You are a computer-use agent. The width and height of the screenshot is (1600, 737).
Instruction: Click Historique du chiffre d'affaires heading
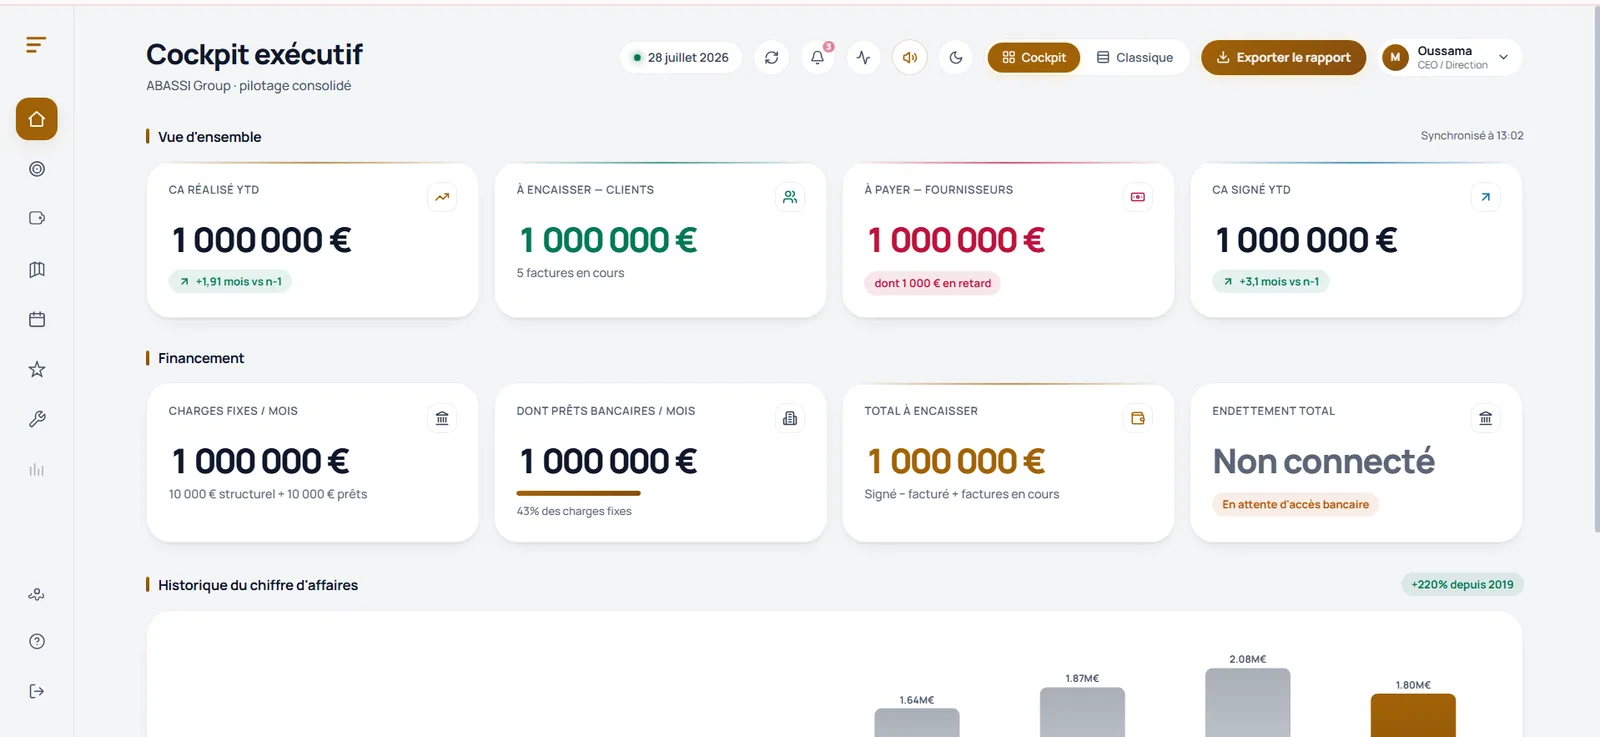[x=258, y=585]
